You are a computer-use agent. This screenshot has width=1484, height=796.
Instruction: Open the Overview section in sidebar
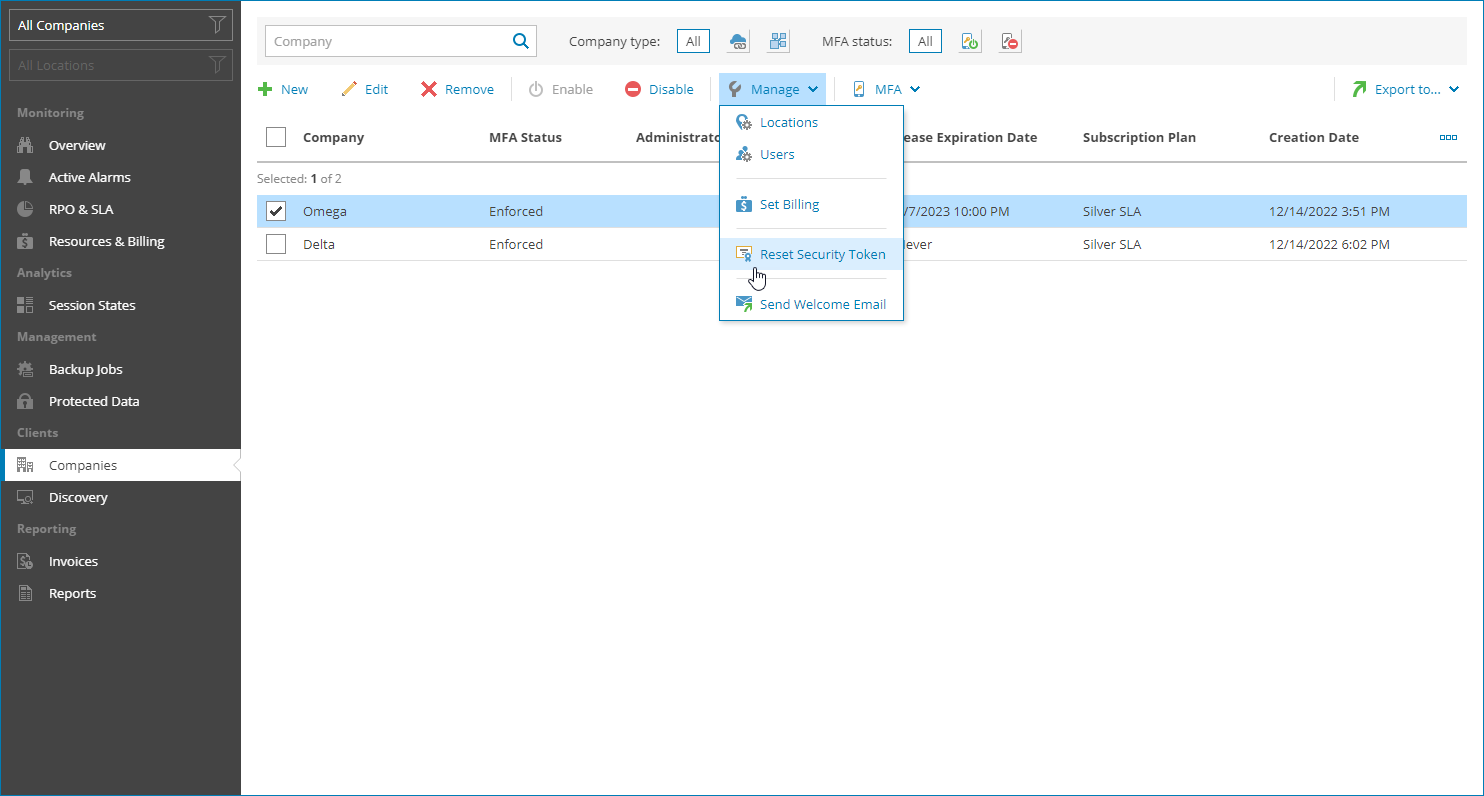[120, 145]
